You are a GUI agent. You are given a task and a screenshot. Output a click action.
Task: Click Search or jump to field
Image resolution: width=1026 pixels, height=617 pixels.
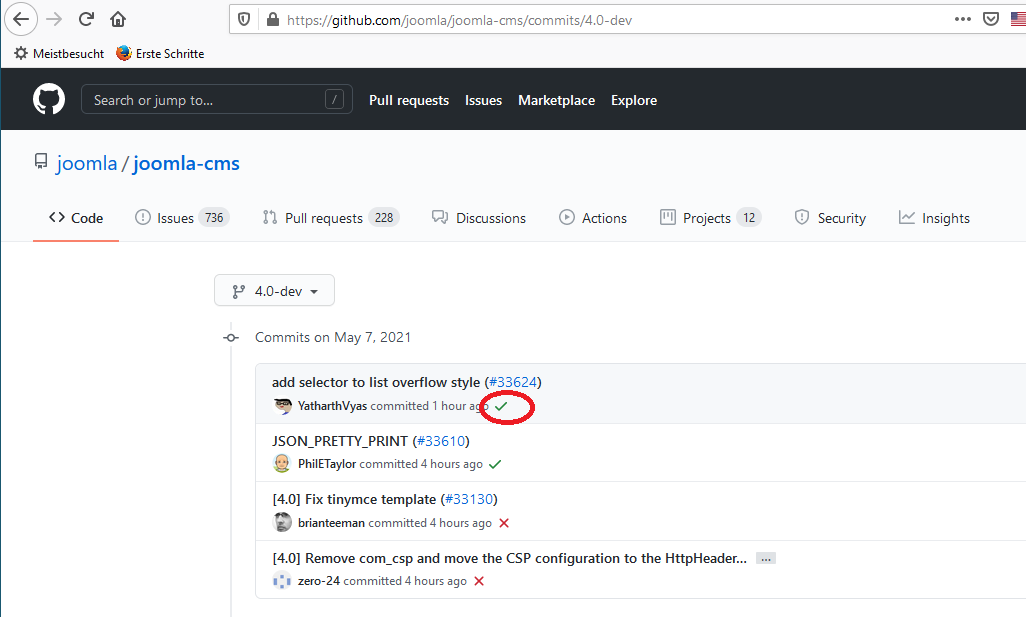point(217,99)
